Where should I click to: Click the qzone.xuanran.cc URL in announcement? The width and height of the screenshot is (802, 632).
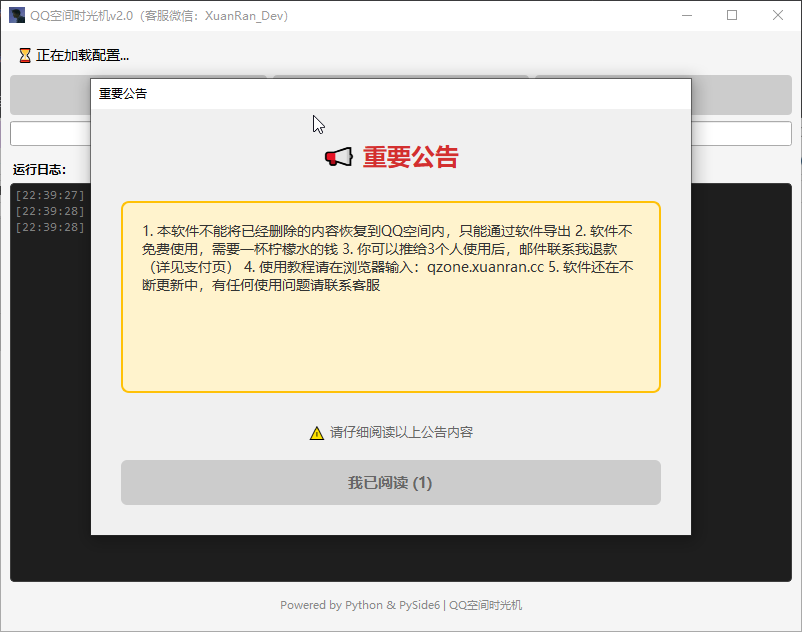(x=485, y=268)
